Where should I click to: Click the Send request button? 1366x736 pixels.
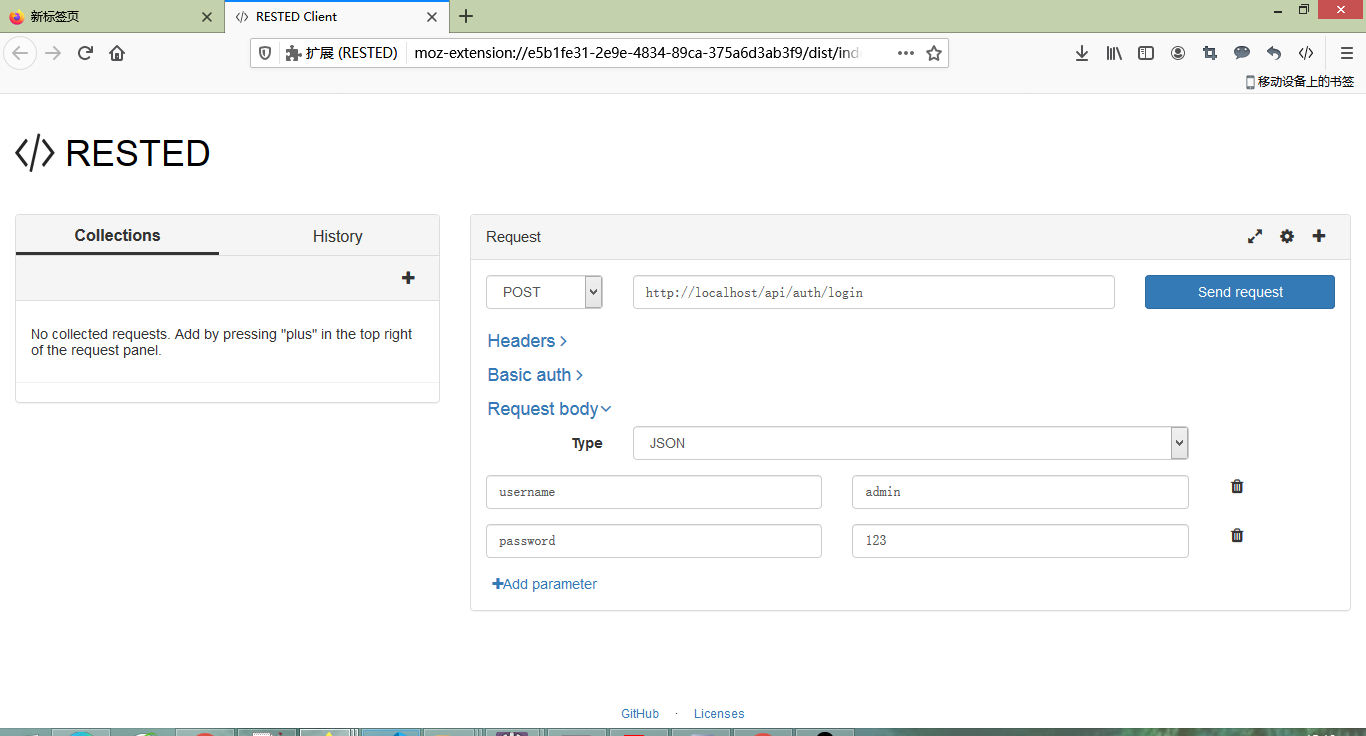[x=1240, y=292]
